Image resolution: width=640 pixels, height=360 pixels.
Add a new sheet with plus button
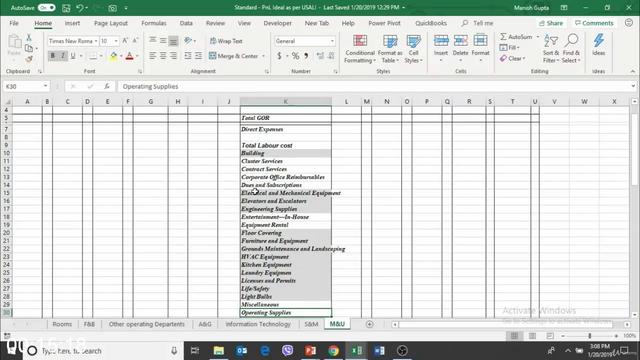(369, 324)
